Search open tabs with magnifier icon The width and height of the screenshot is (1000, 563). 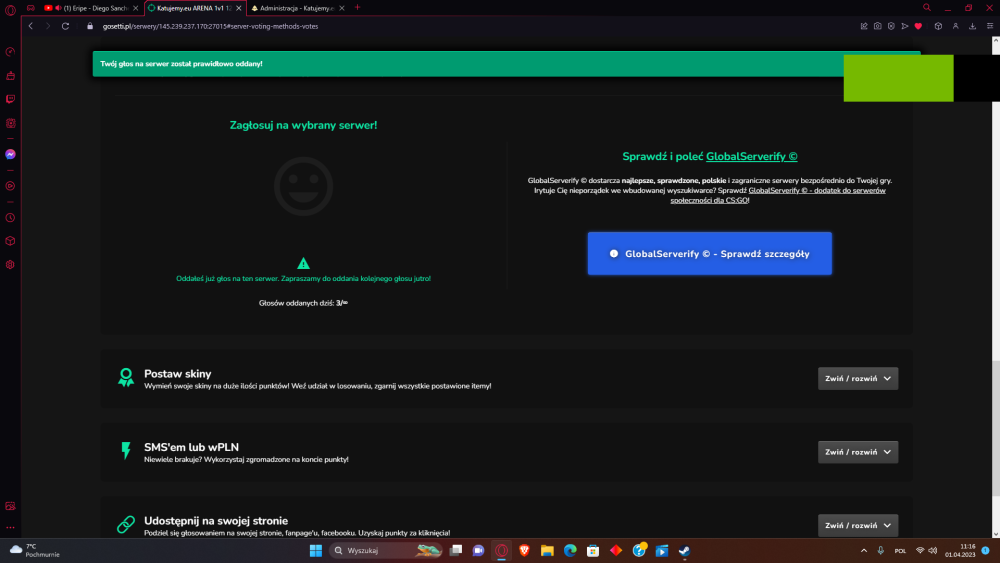point(927,8)
